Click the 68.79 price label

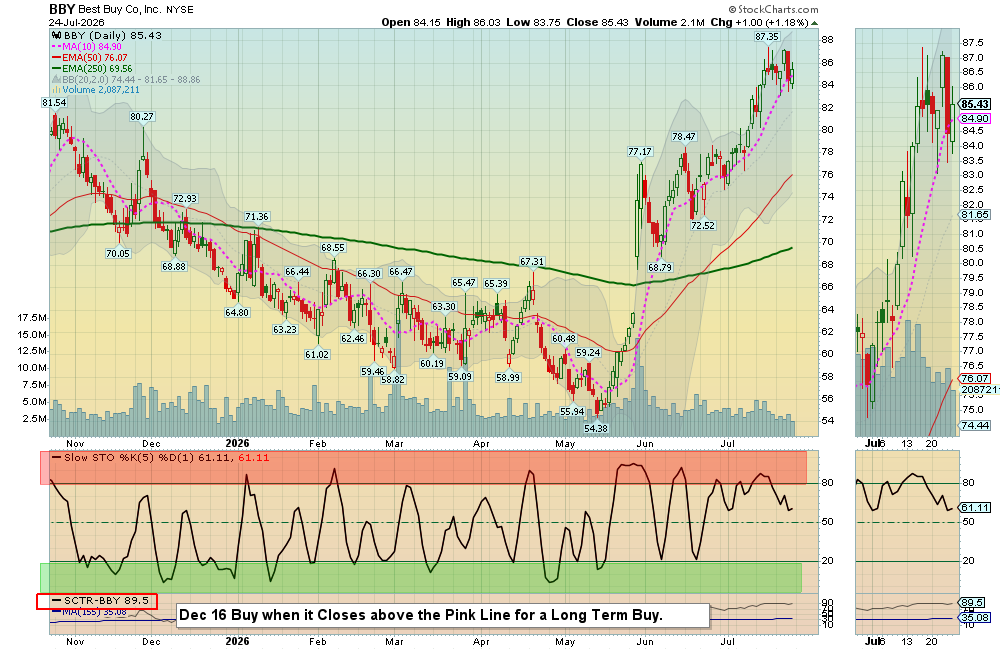[x=660, y=267]
